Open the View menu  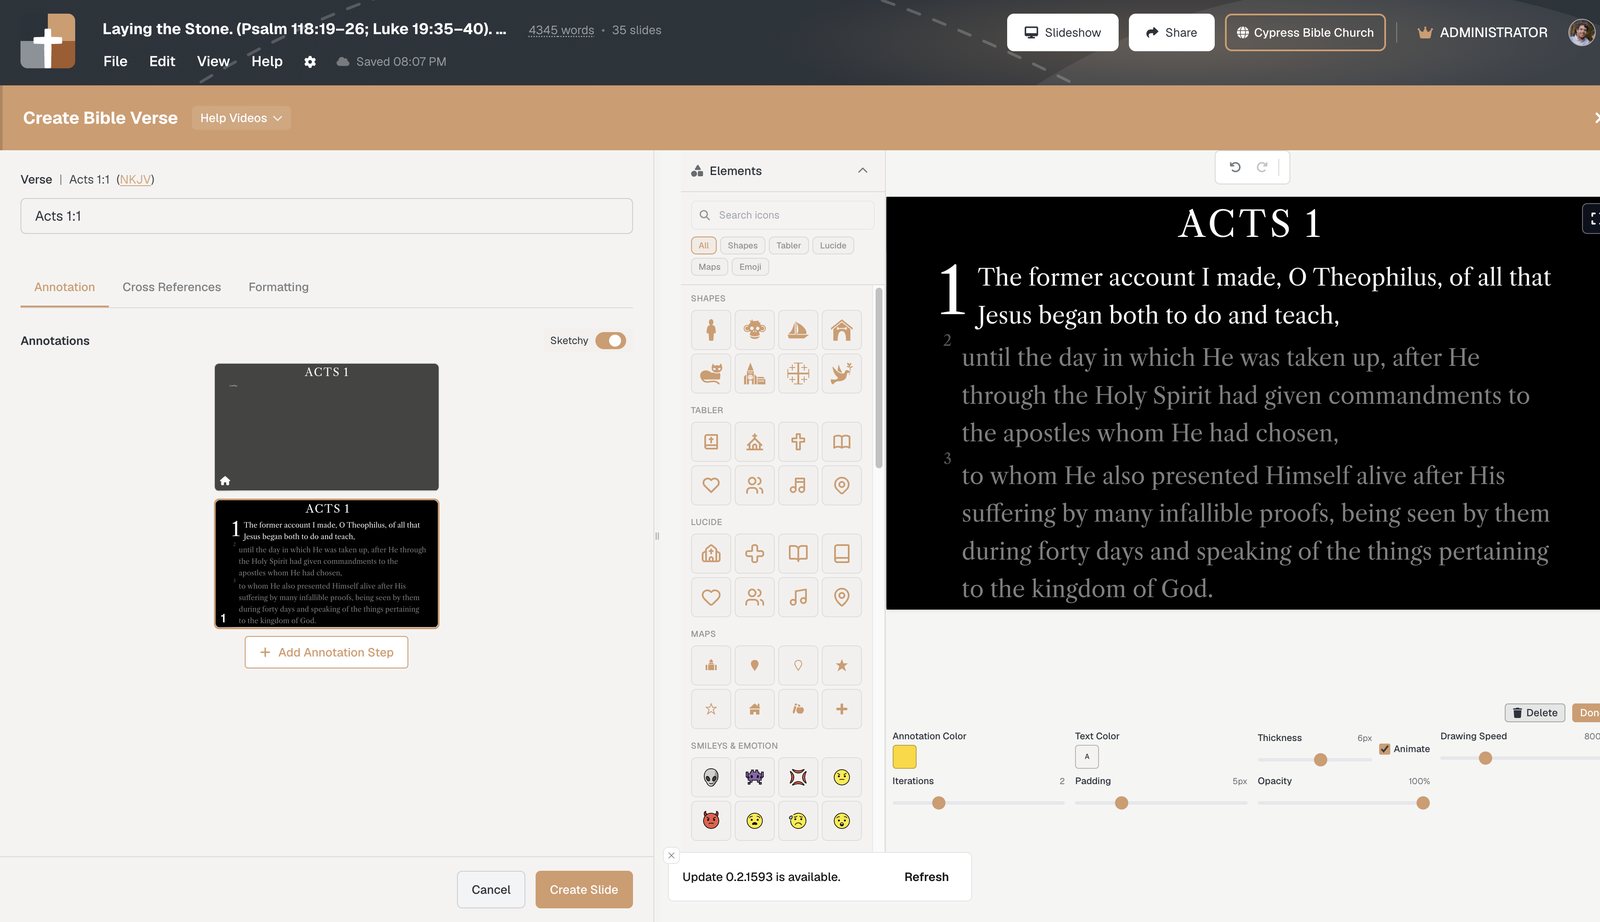pyautogui.click(x=213, y=62)
